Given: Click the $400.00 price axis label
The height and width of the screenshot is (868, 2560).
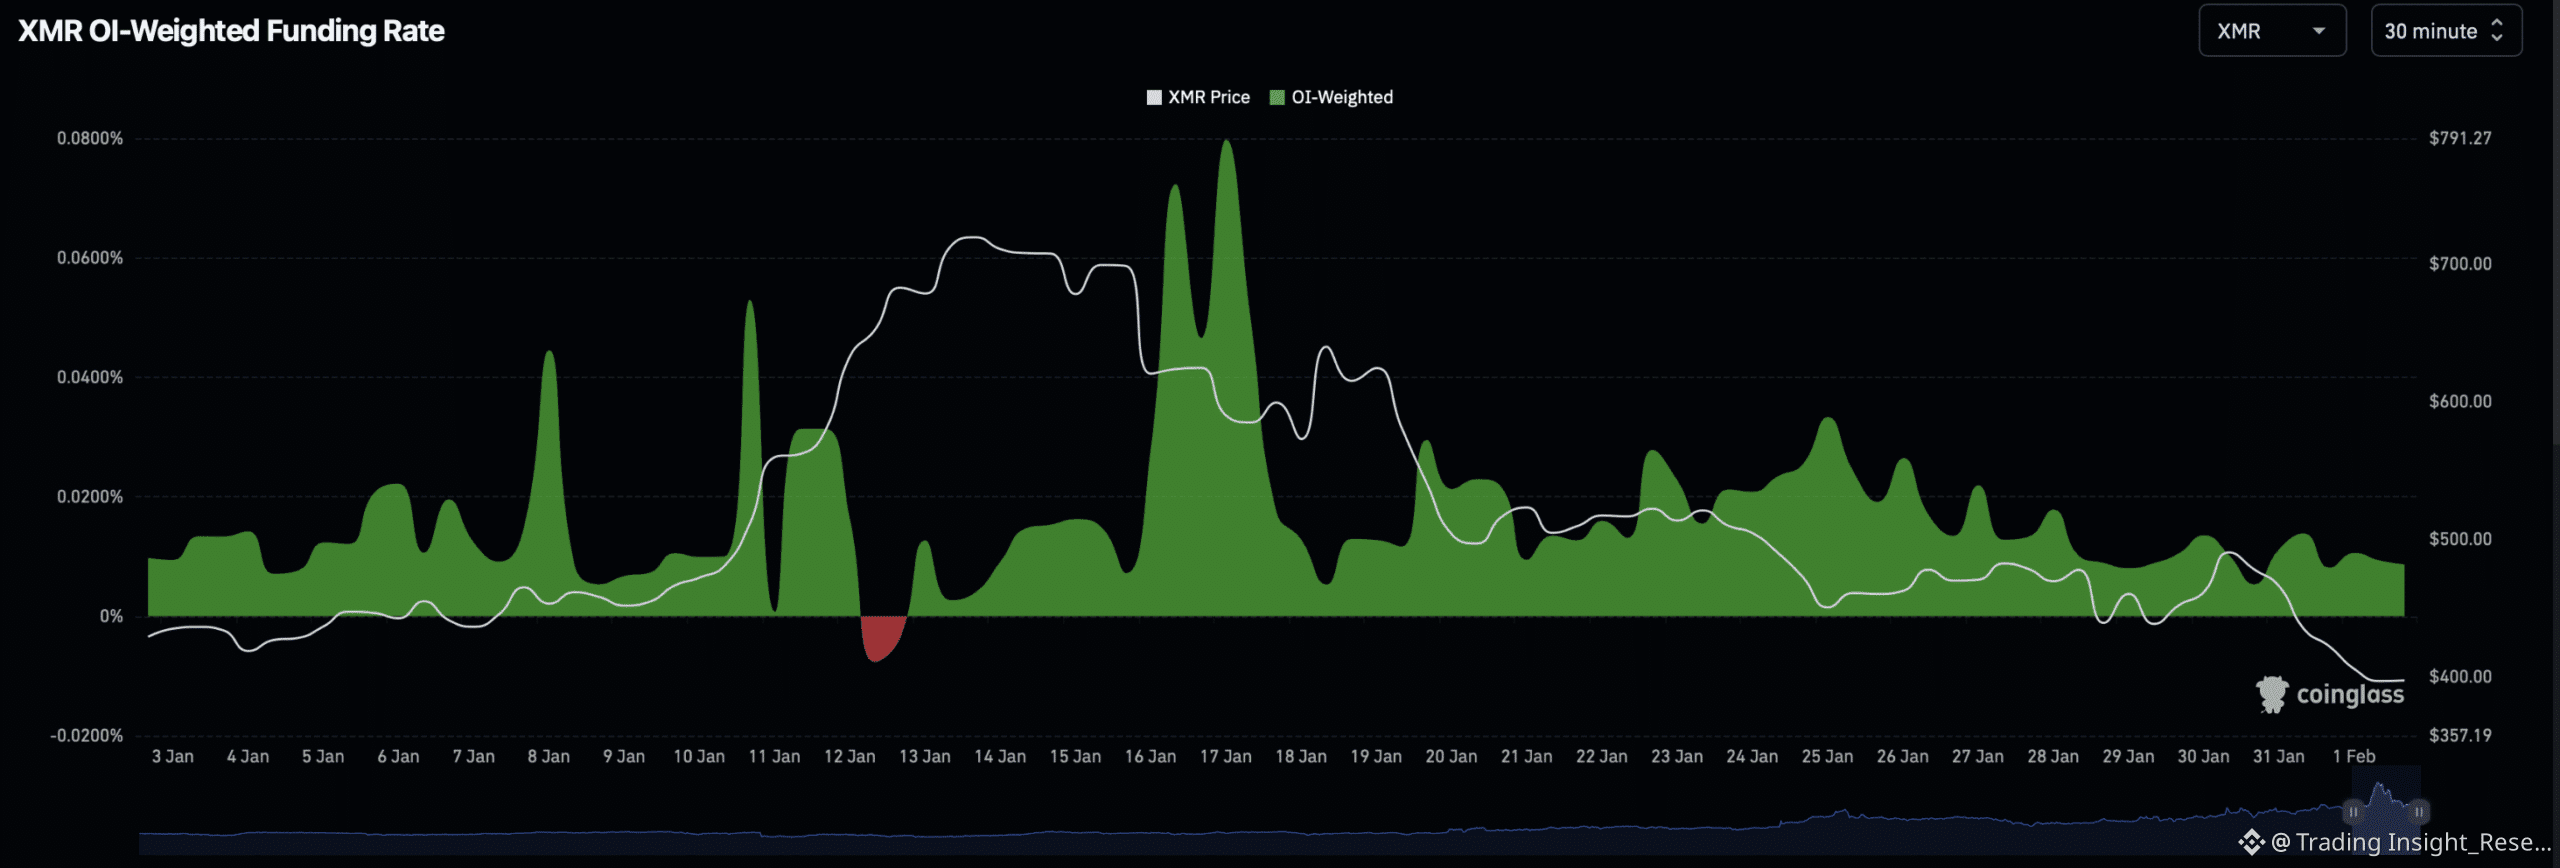Looking at the screenshot, I should click(2460, 677).
